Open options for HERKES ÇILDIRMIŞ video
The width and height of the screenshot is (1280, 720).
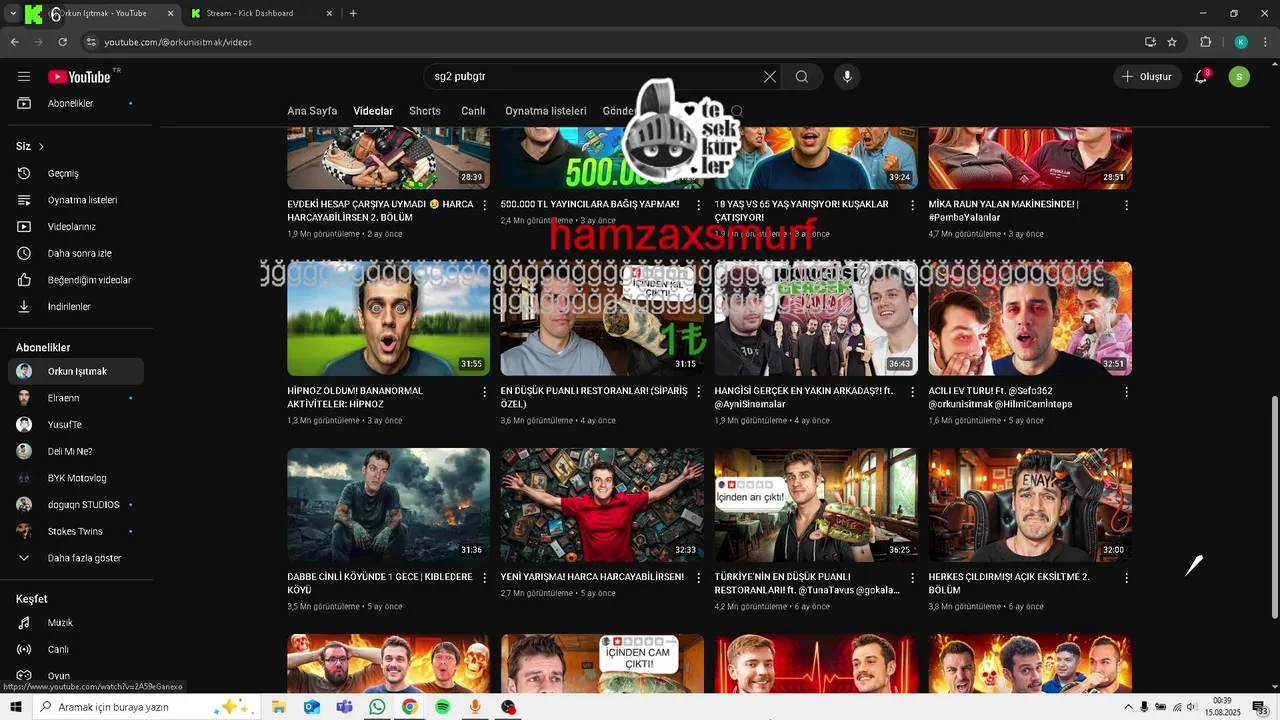(x=1126, y=578)
